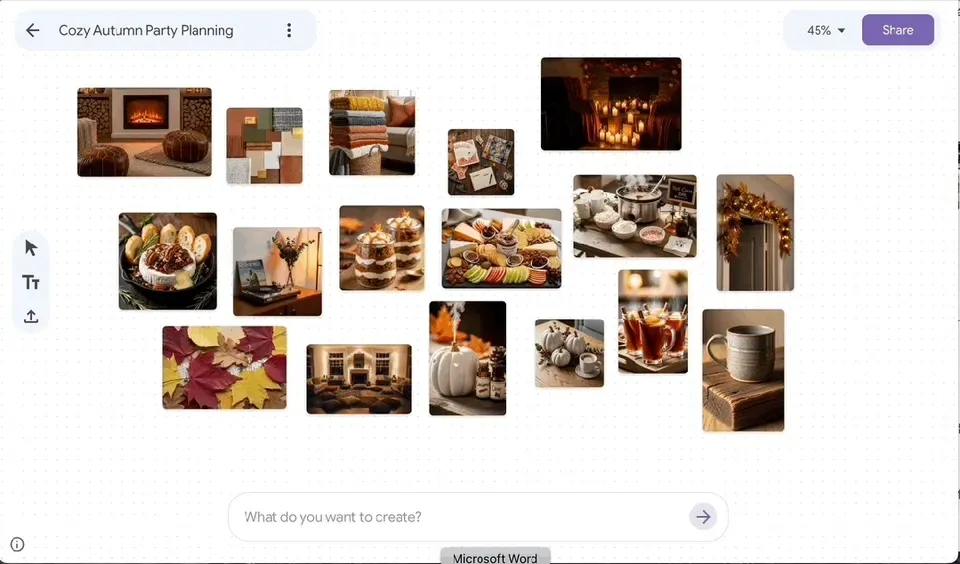Select the fabric color swatches image
This screenshot has height=564, width=960.
(264, 146)
